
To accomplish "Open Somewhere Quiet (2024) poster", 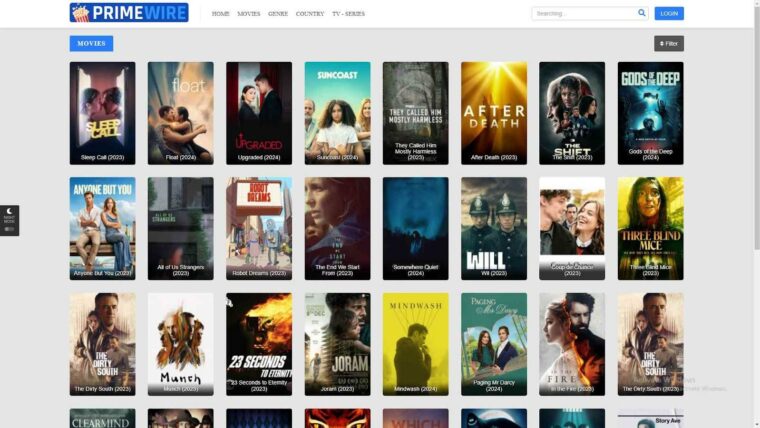I will click(415, 228).
